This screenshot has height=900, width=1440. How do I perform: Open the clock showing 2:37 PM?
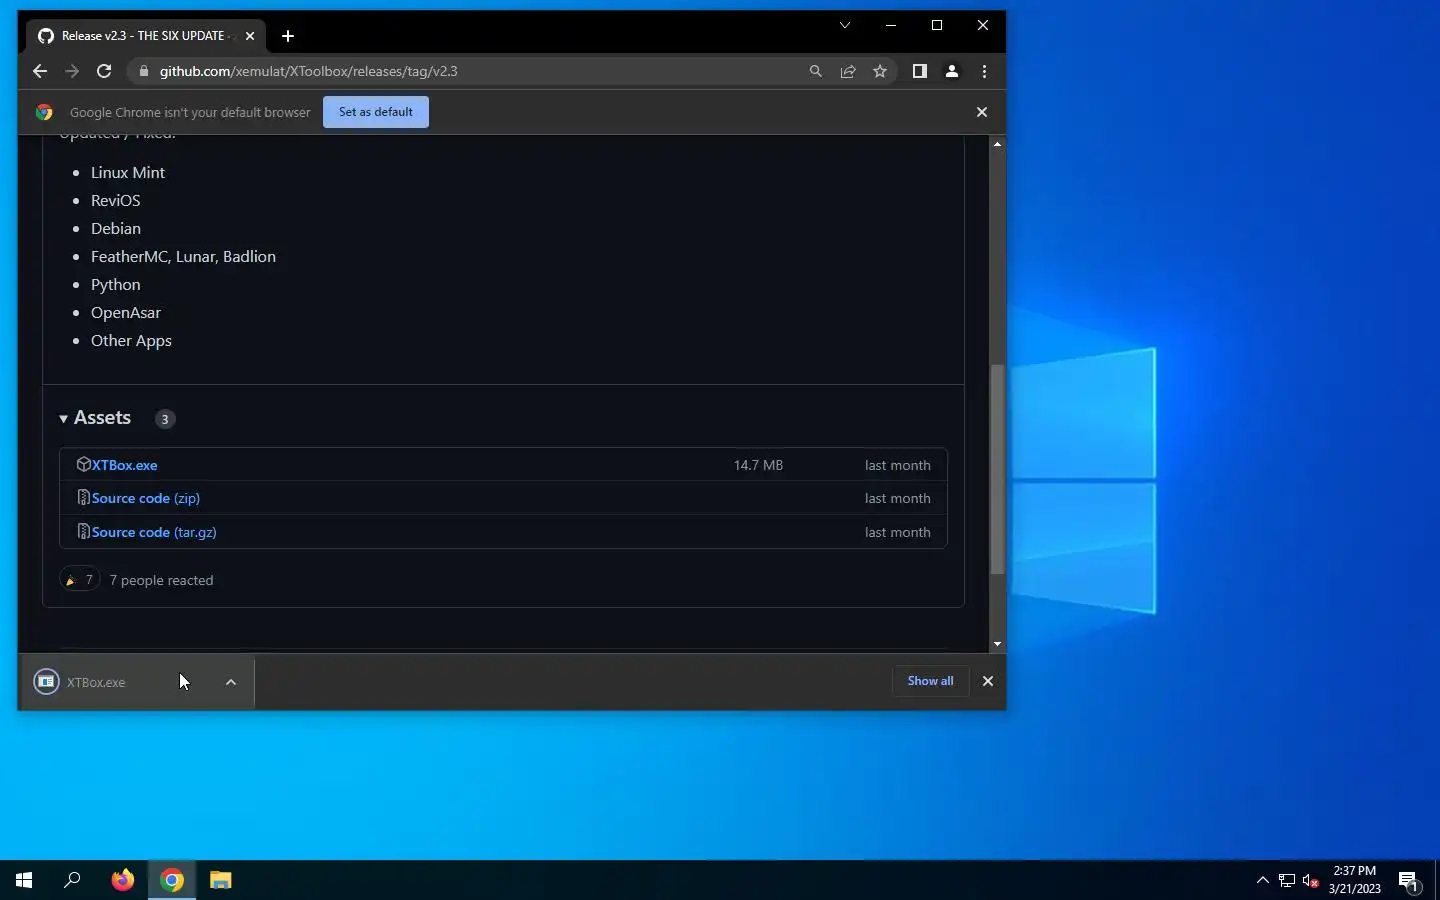(x=1354, y=880)
